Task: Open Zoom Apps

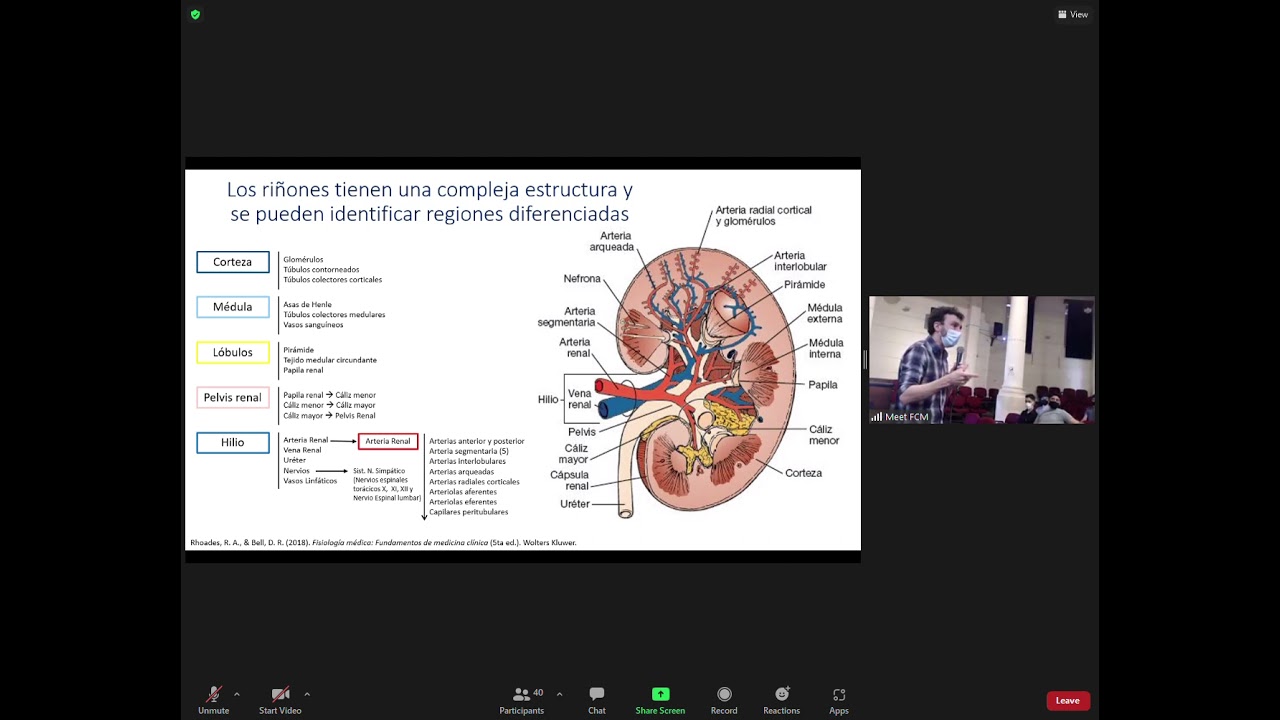Action: 839,701
